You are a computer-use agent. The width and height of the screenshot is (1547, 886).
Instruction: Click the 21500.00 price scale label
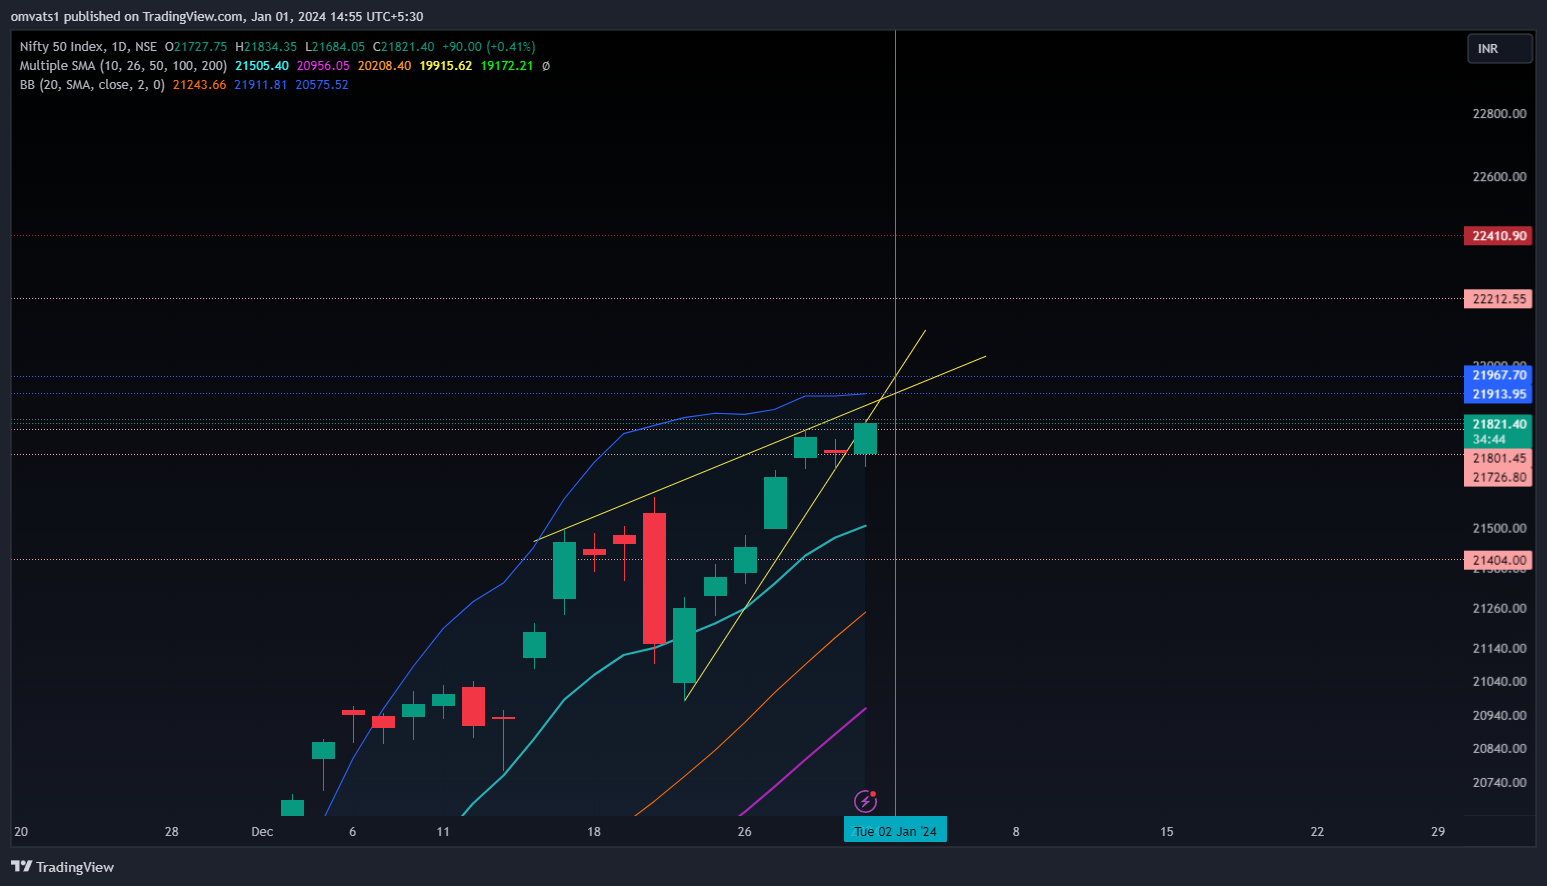click(1499, 528)
